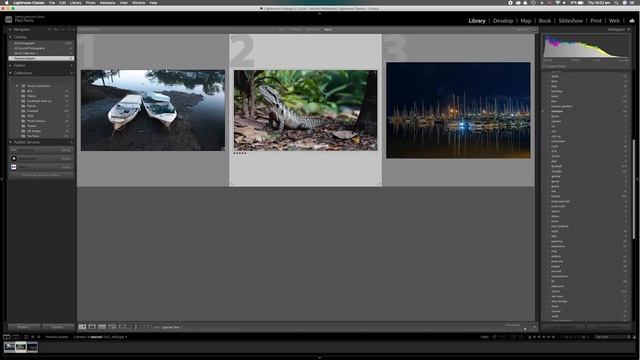Screen dimensions: 640x360
Task: Click the main window display icon
Action: pos(7,337)
